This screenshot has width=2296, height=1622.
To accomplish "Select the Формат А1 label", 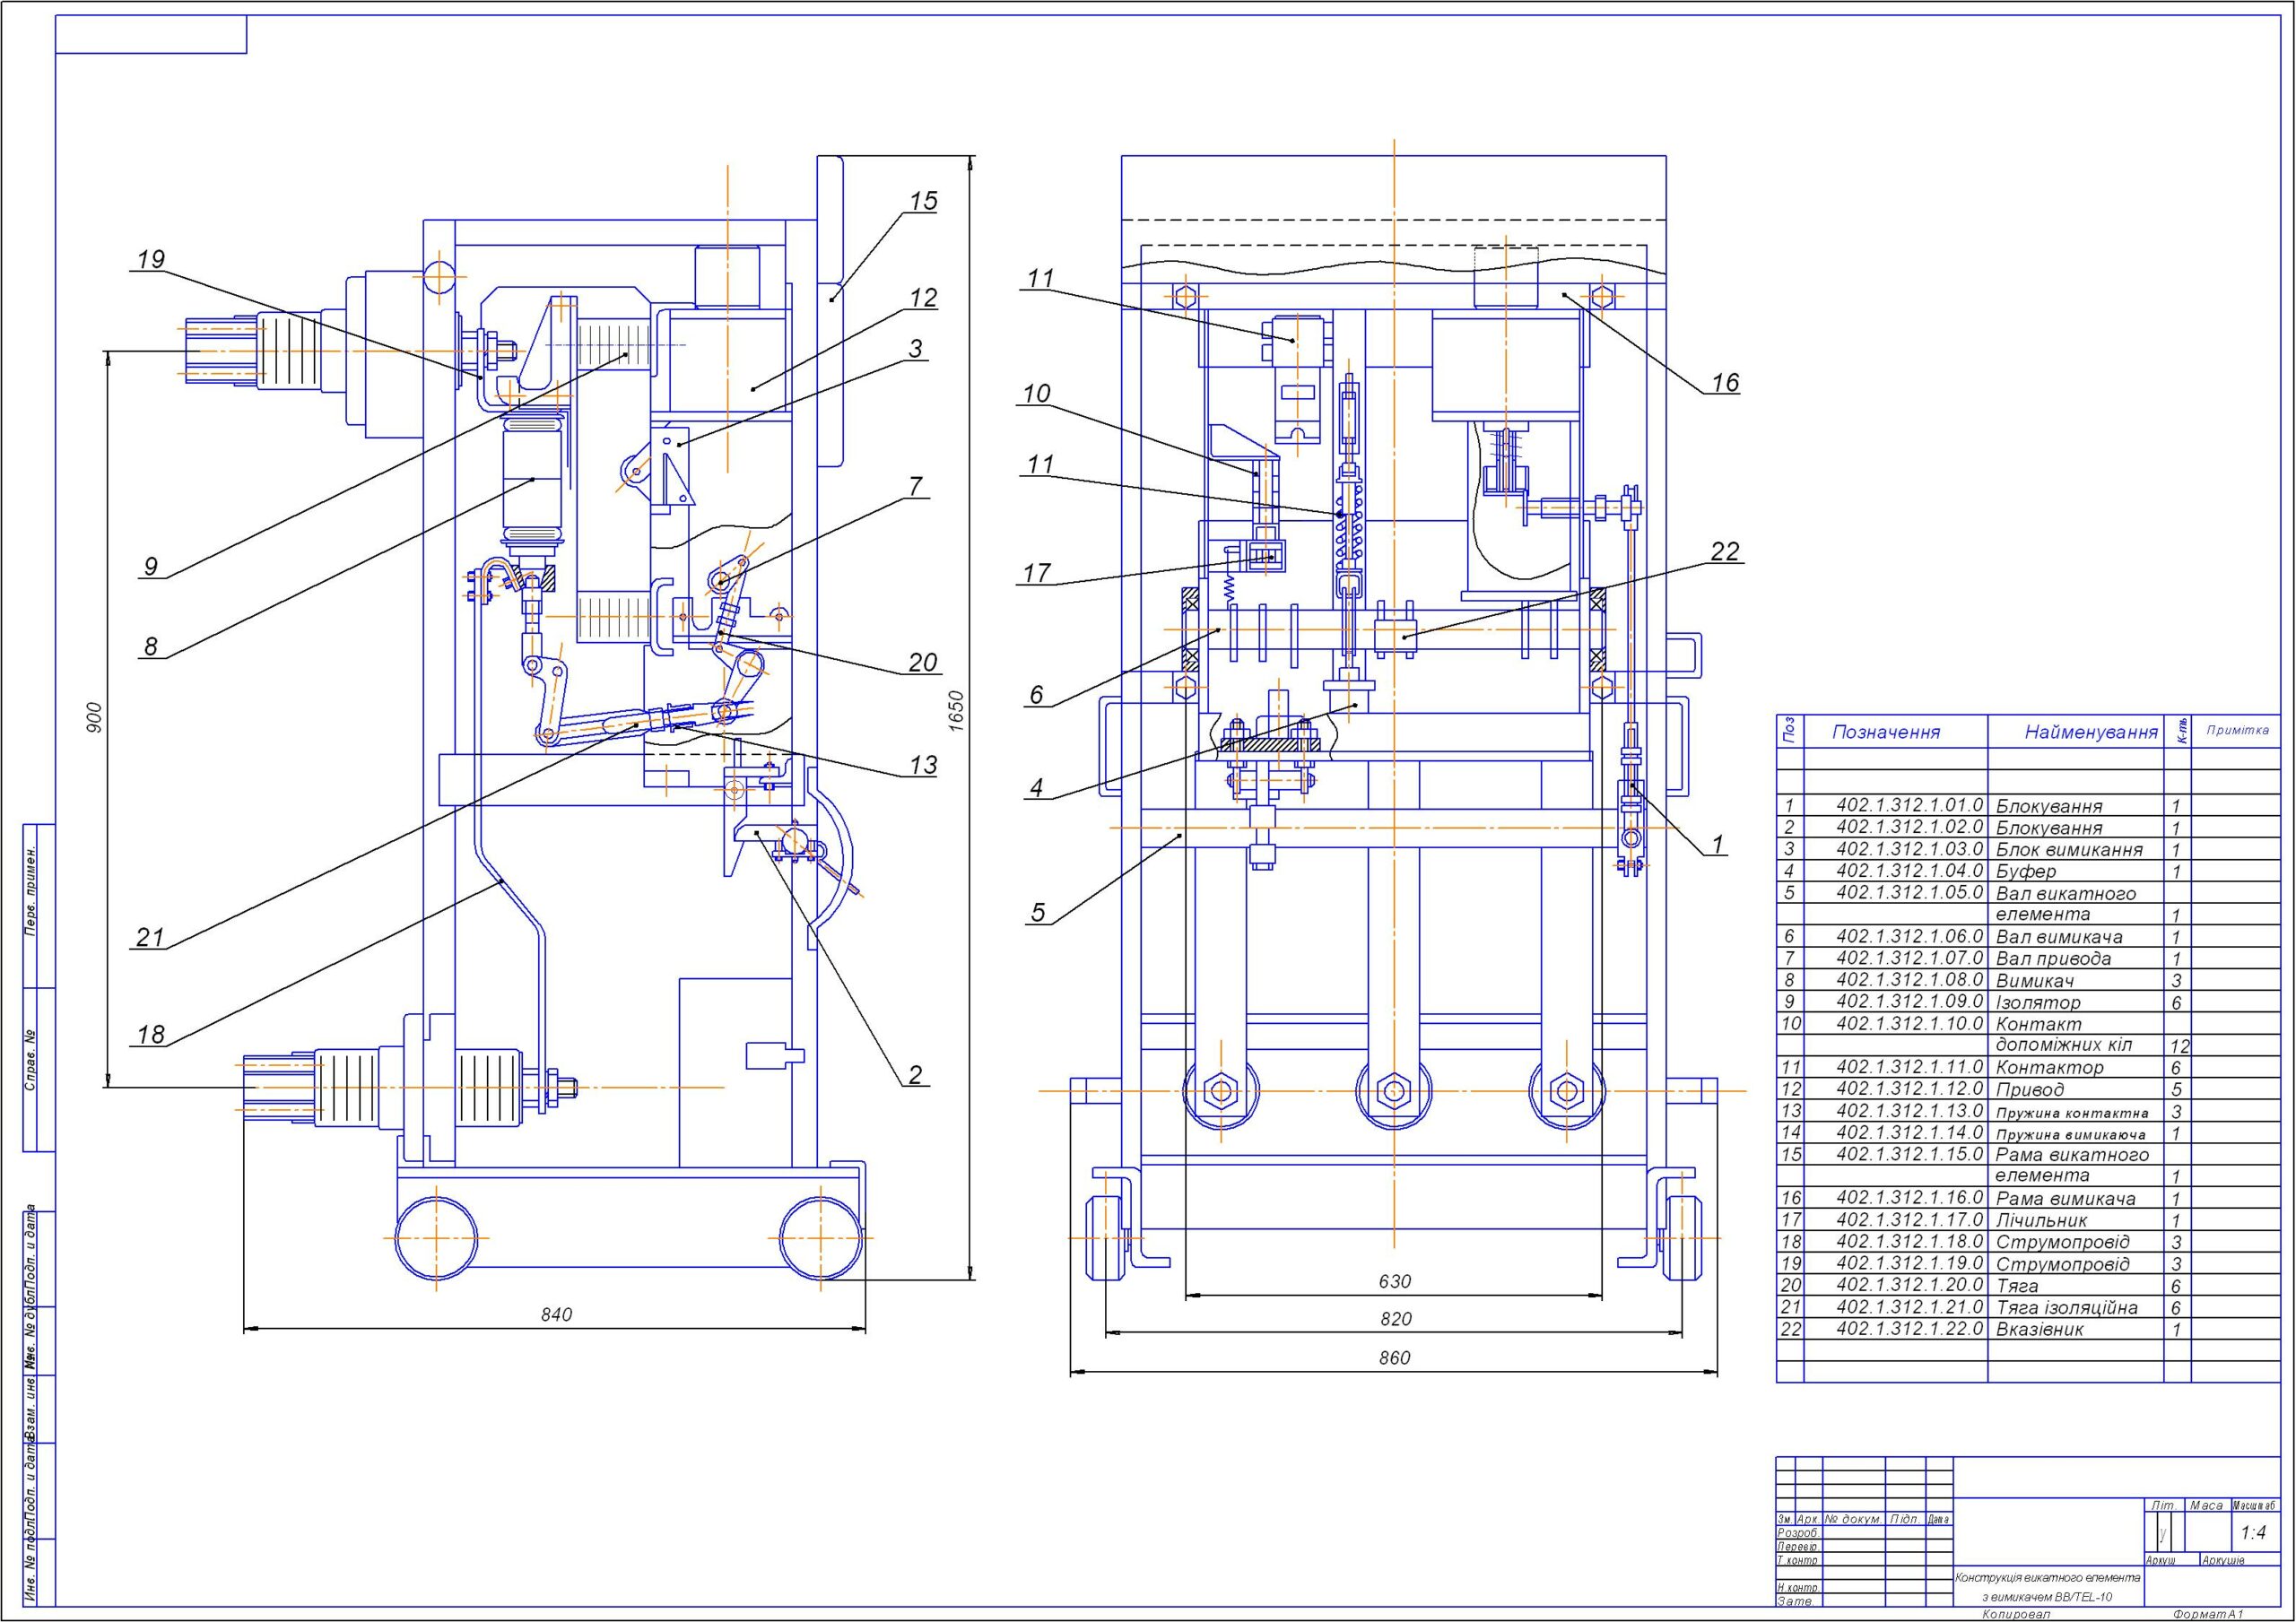I will pos(2208,1614).
